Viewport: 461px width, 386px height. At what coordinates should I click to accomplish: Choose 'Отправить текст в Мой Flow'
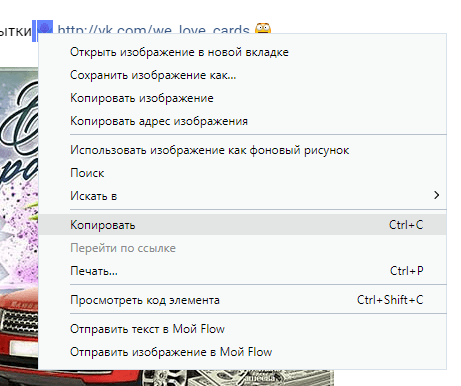[x=242, y=329]
